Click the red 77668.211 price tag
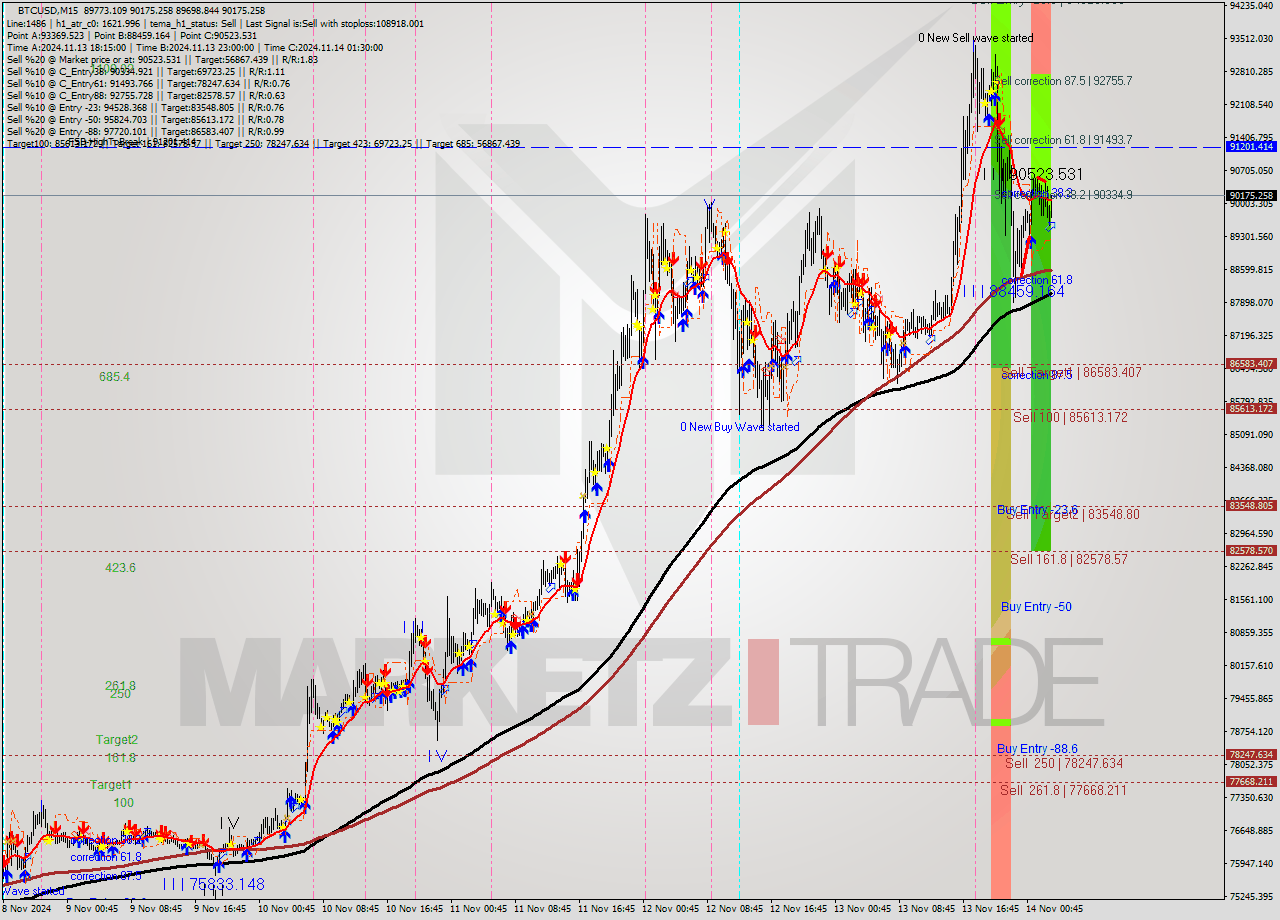The image size is (1280, 920). 1251,782
